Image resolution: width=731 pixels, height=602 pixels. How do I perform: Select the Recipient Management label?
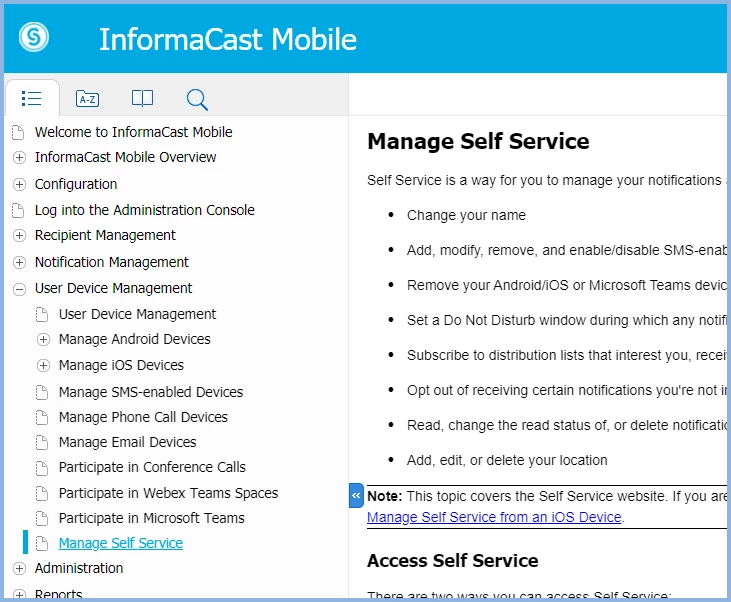tap(105, 235)
